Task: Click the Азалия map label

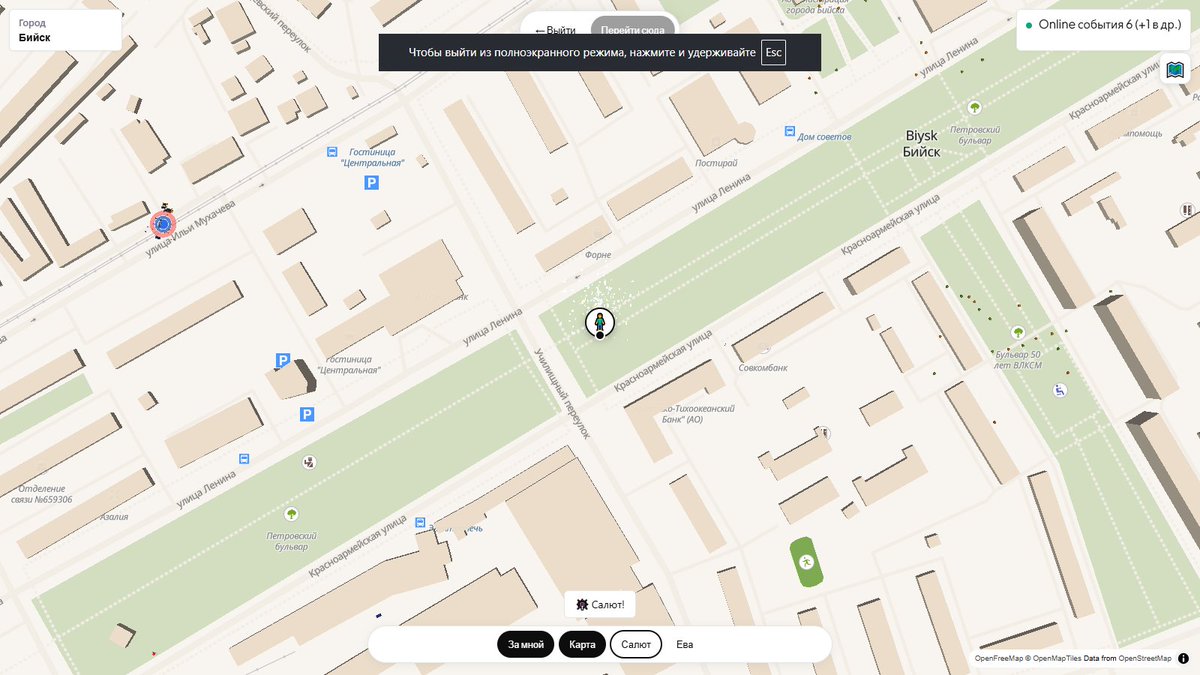Action: (x=114, y=517)
